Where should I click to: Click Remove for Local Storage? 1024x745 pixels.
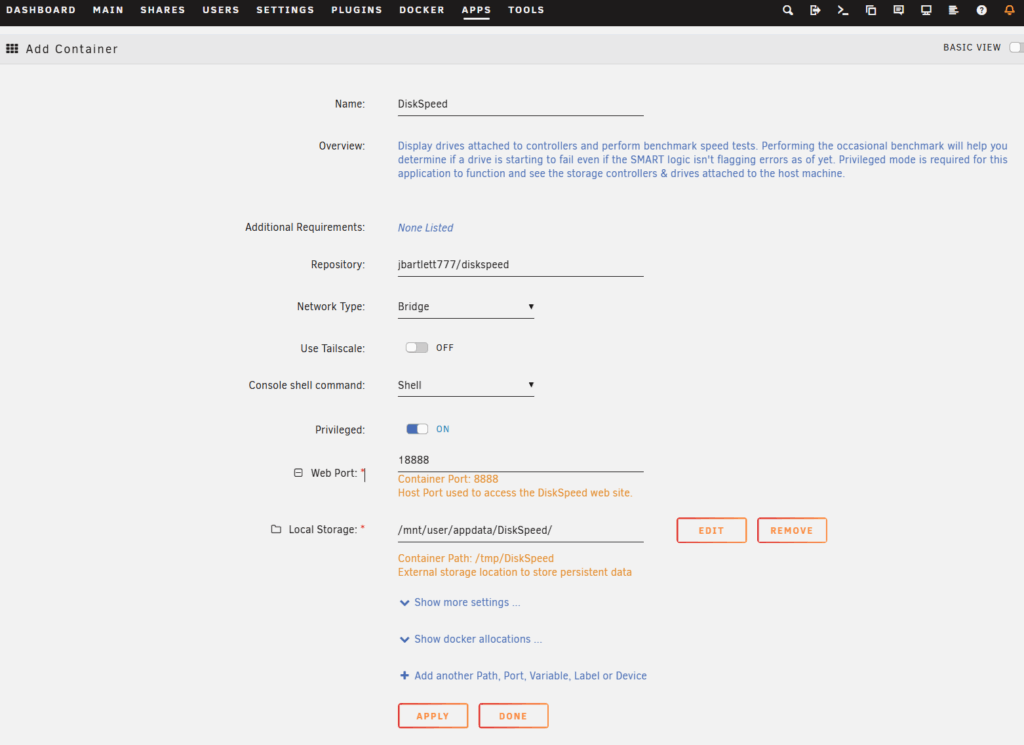point(792,530)
